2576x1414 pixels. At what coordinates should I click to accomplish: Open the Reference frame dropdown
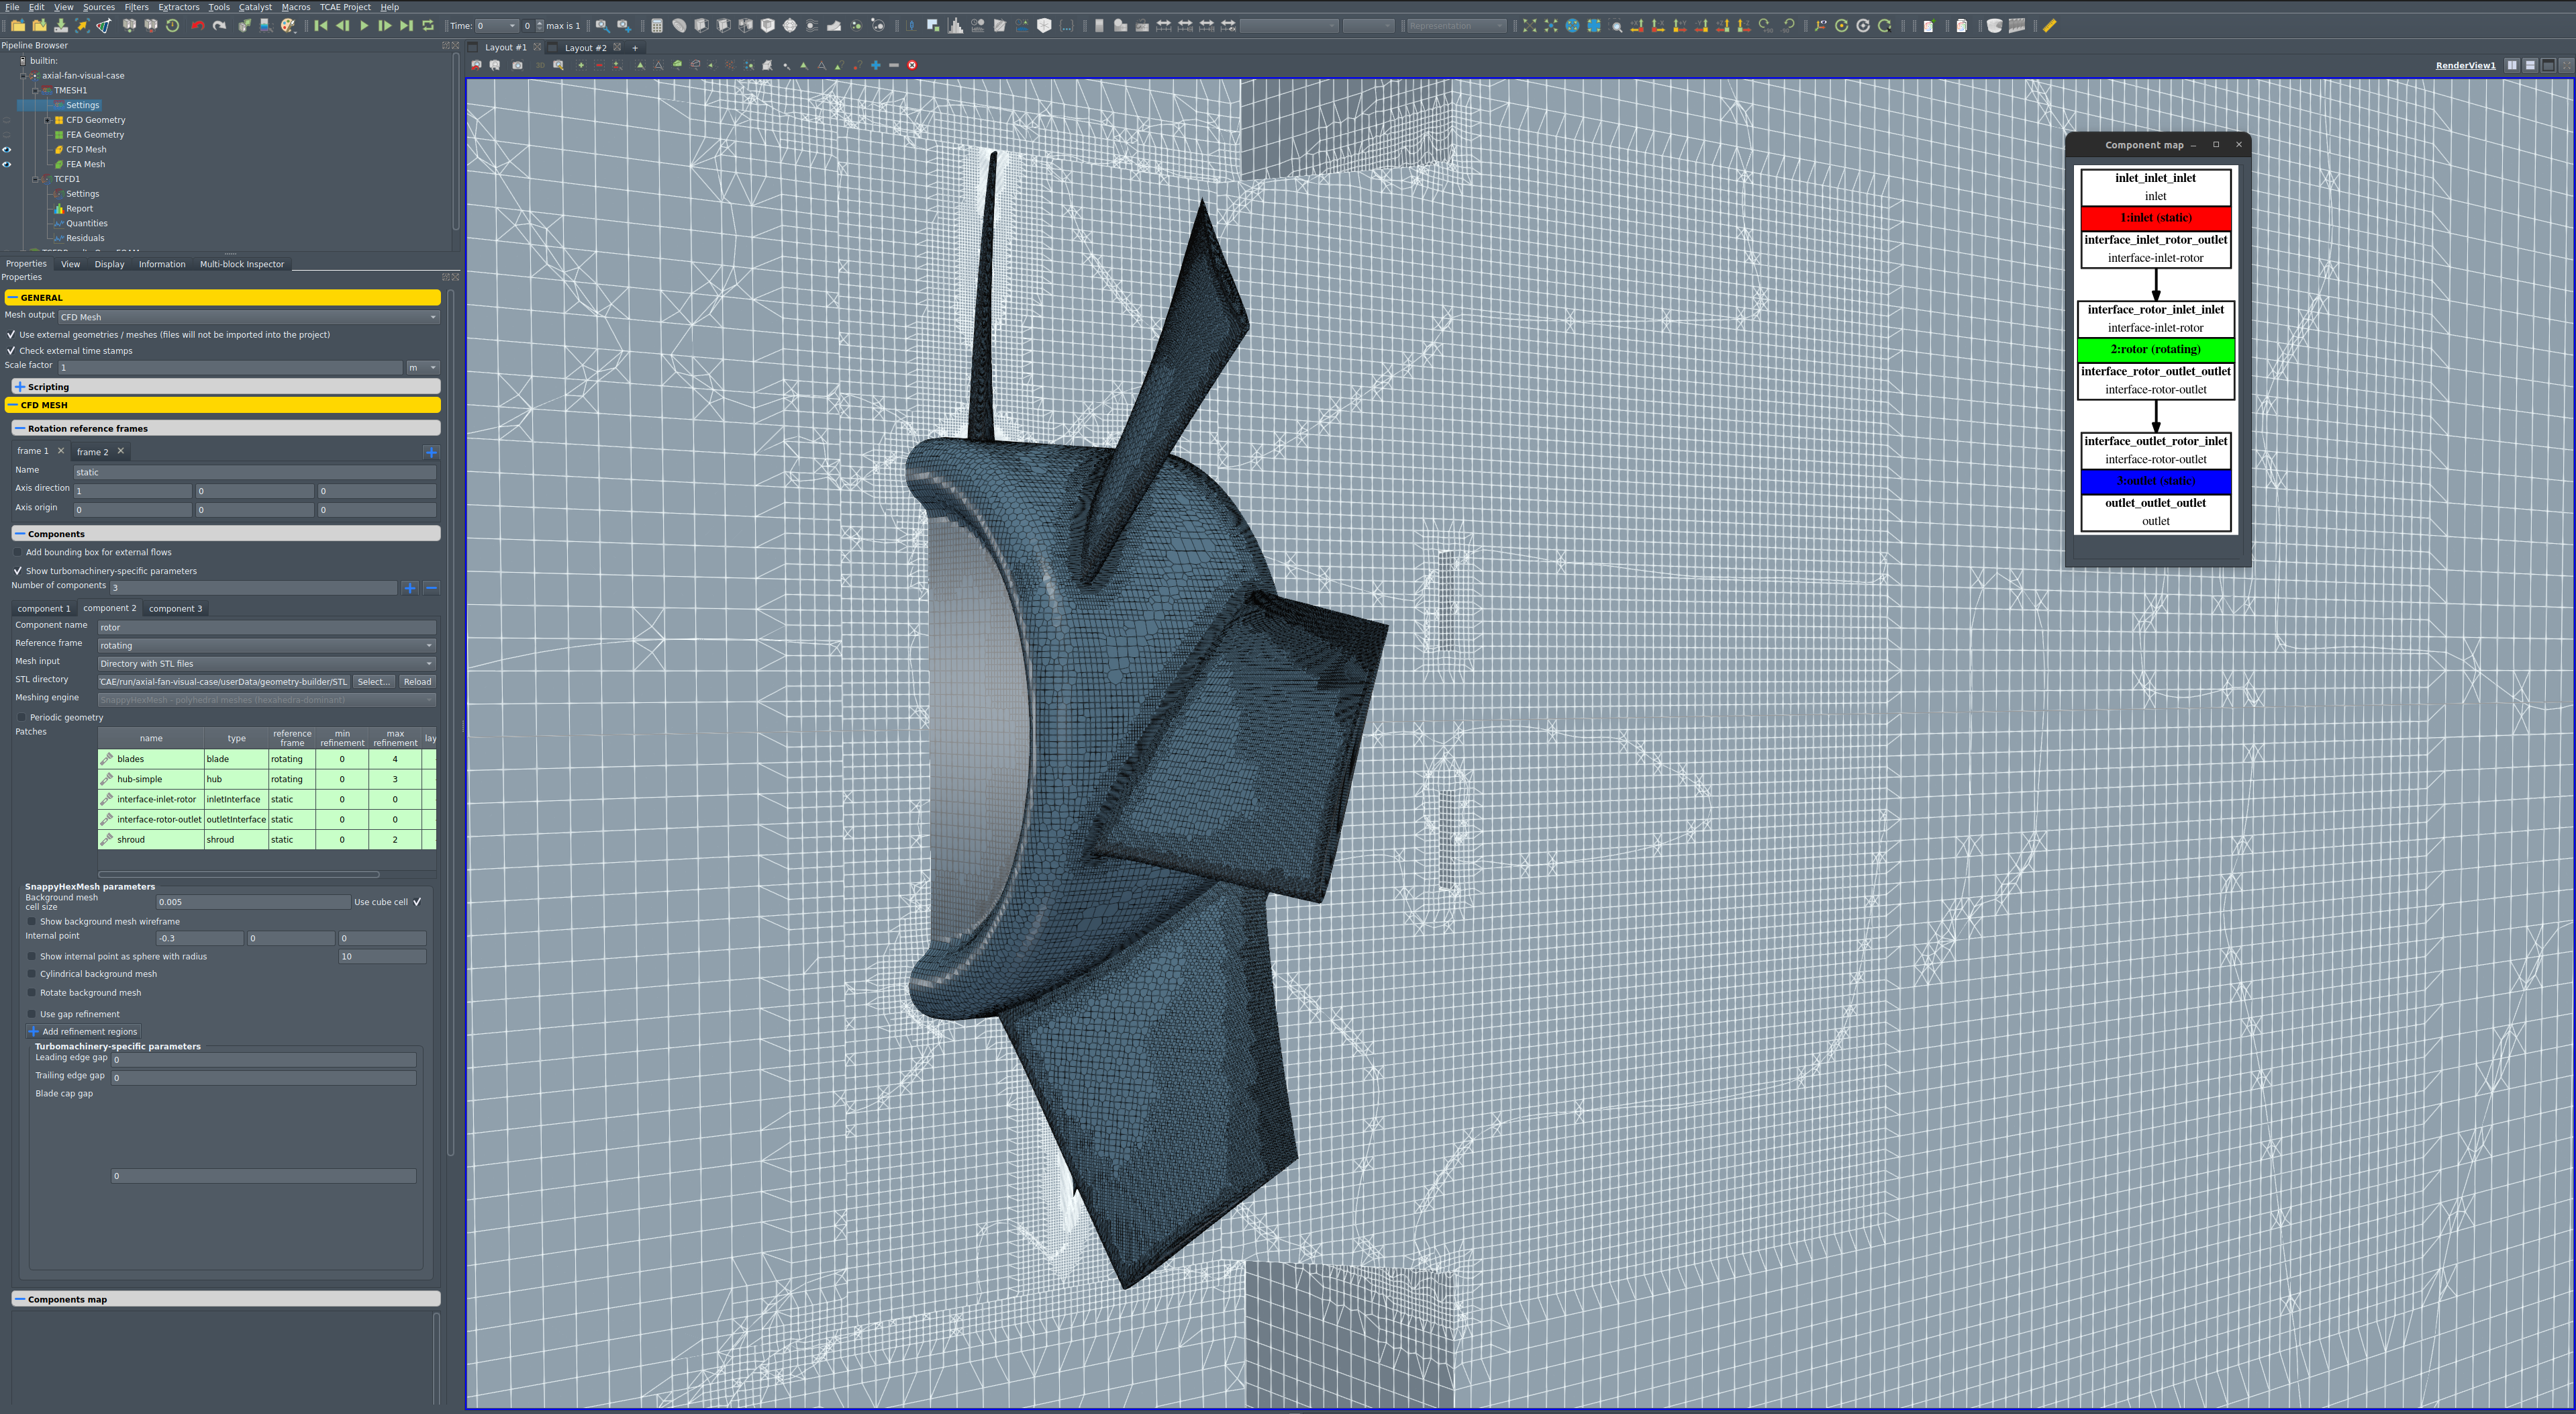click(266, 646)
